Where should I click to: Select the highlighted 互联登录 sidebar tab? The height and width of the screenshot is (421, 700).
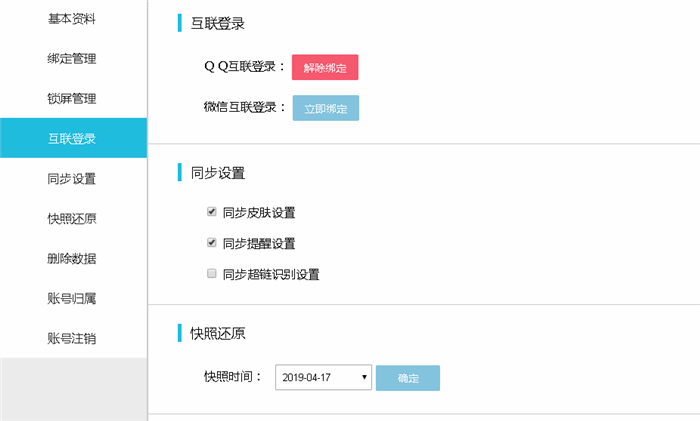click(73, 138)
